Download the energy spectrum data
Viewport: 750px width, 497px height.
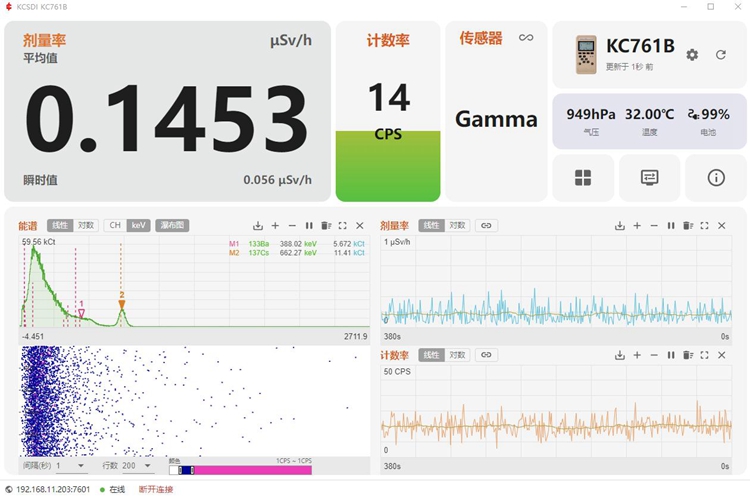pyautogui.click(x=258, y=226)
